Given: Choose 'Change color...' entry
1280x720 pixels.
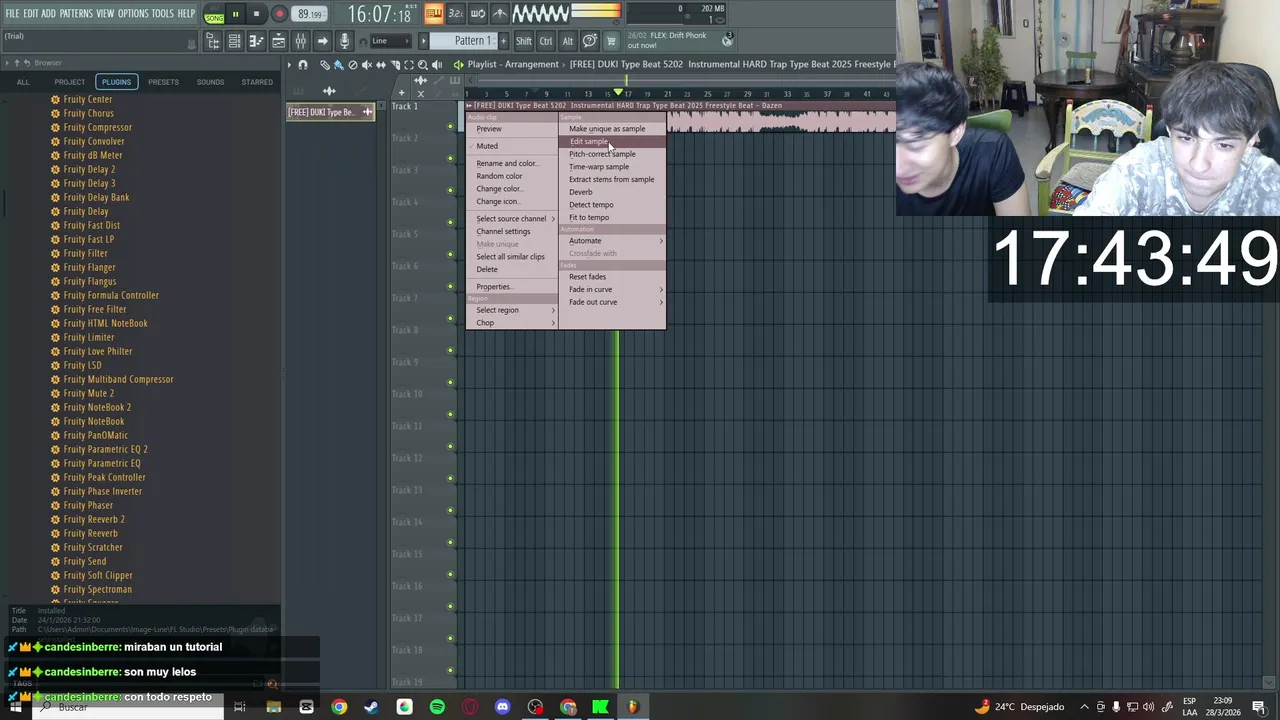Looking at the screenshot, I should pos(512,189).
